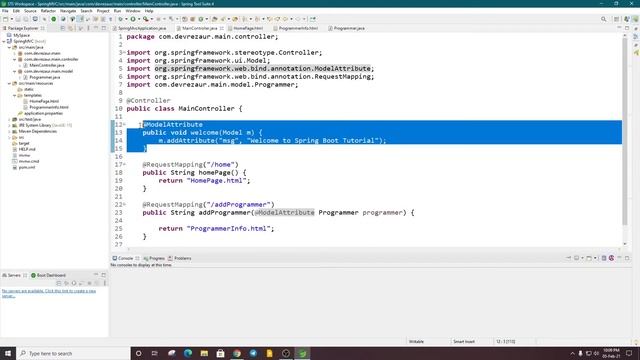Select Programmer.java in Package Explorer
This screenshot has width=640, height=360.
pyautogui.click(x=44, y=77)
